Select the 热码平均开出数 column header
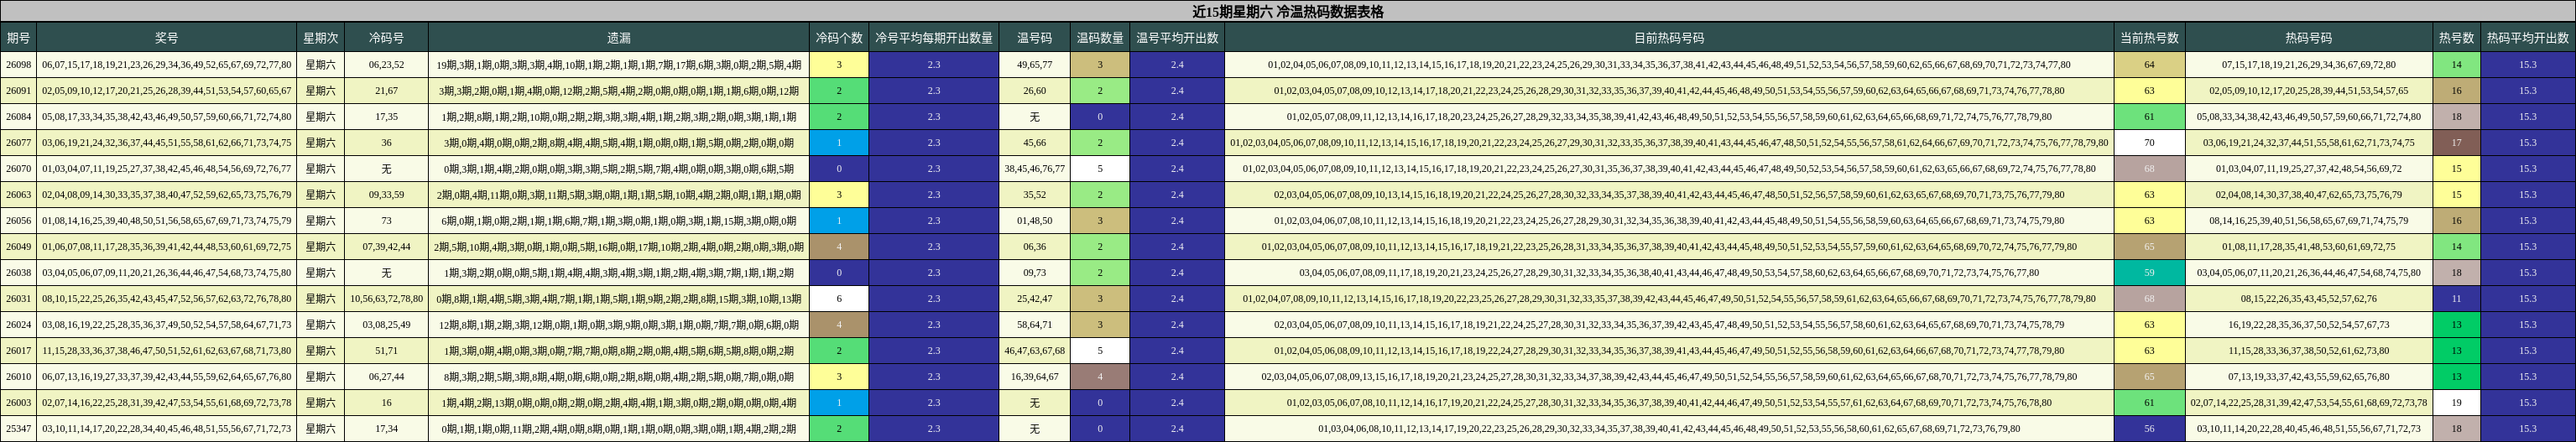Screen dimensions: 2576x442 point(2528,38)
